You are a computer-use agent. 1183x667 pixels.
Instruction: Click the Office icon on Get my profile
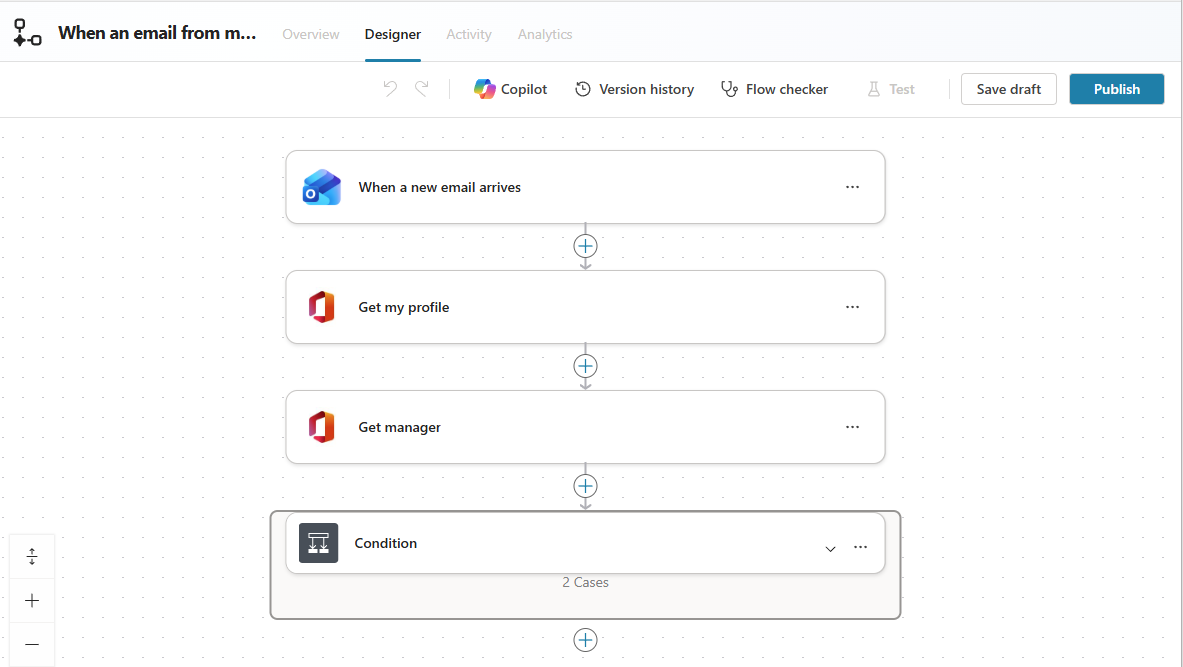point(321,307)
